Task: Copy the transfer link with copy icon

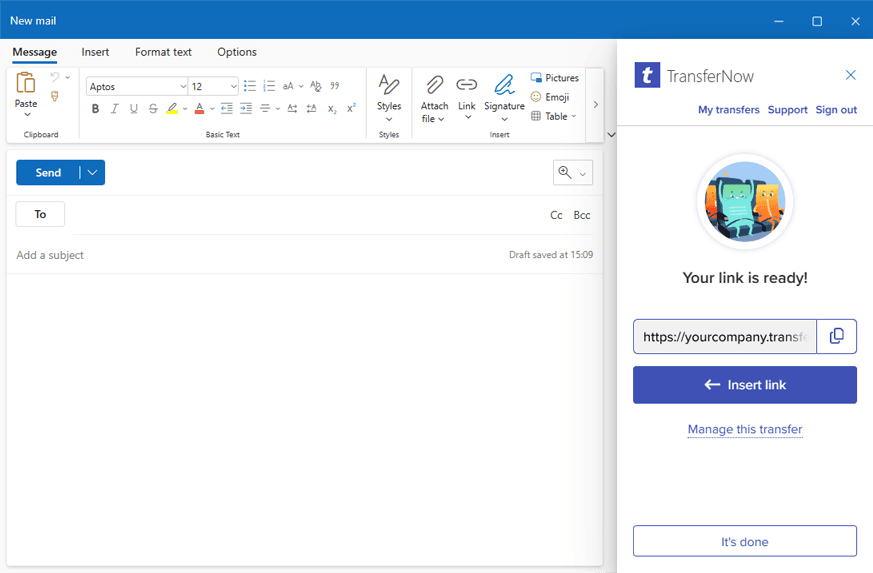Action: pyautogui.click(x=837, y=337)
